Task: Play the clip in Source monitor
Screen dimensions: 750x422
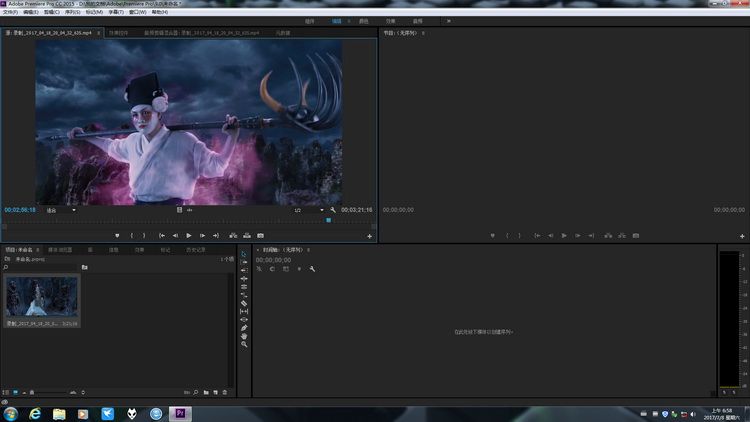Action: [188, 235]
